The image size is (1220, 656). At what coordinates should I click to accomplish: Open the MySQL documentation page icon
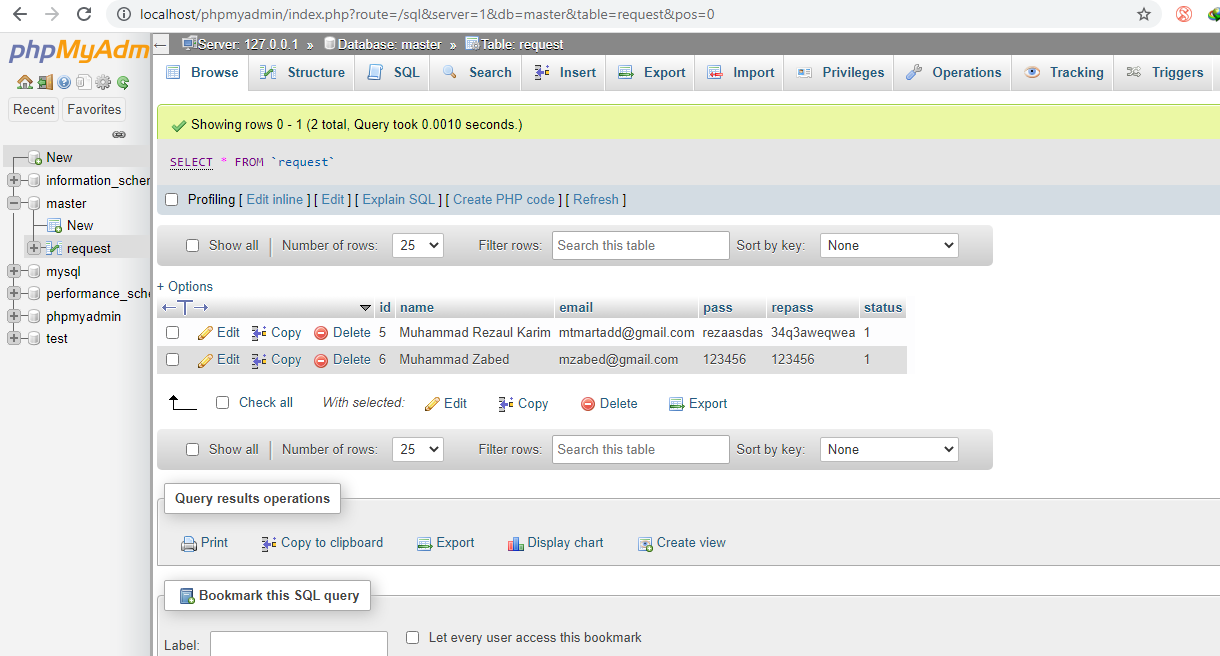(83, 83)
